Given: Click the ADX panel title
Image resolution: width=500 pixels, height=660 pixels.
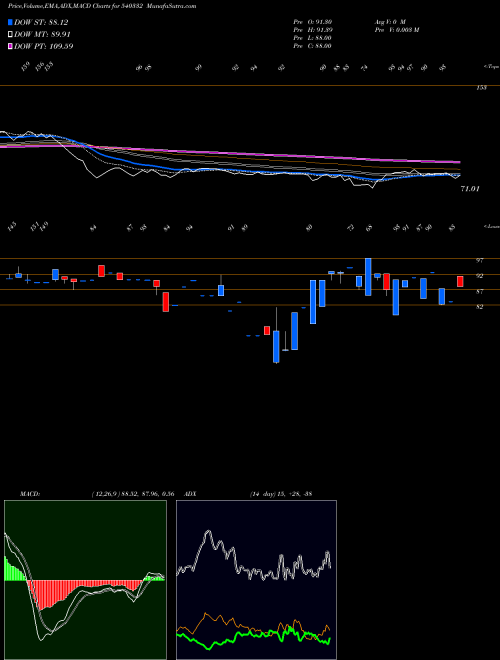Looking at the screenshot, I should (x=190, y=493).
